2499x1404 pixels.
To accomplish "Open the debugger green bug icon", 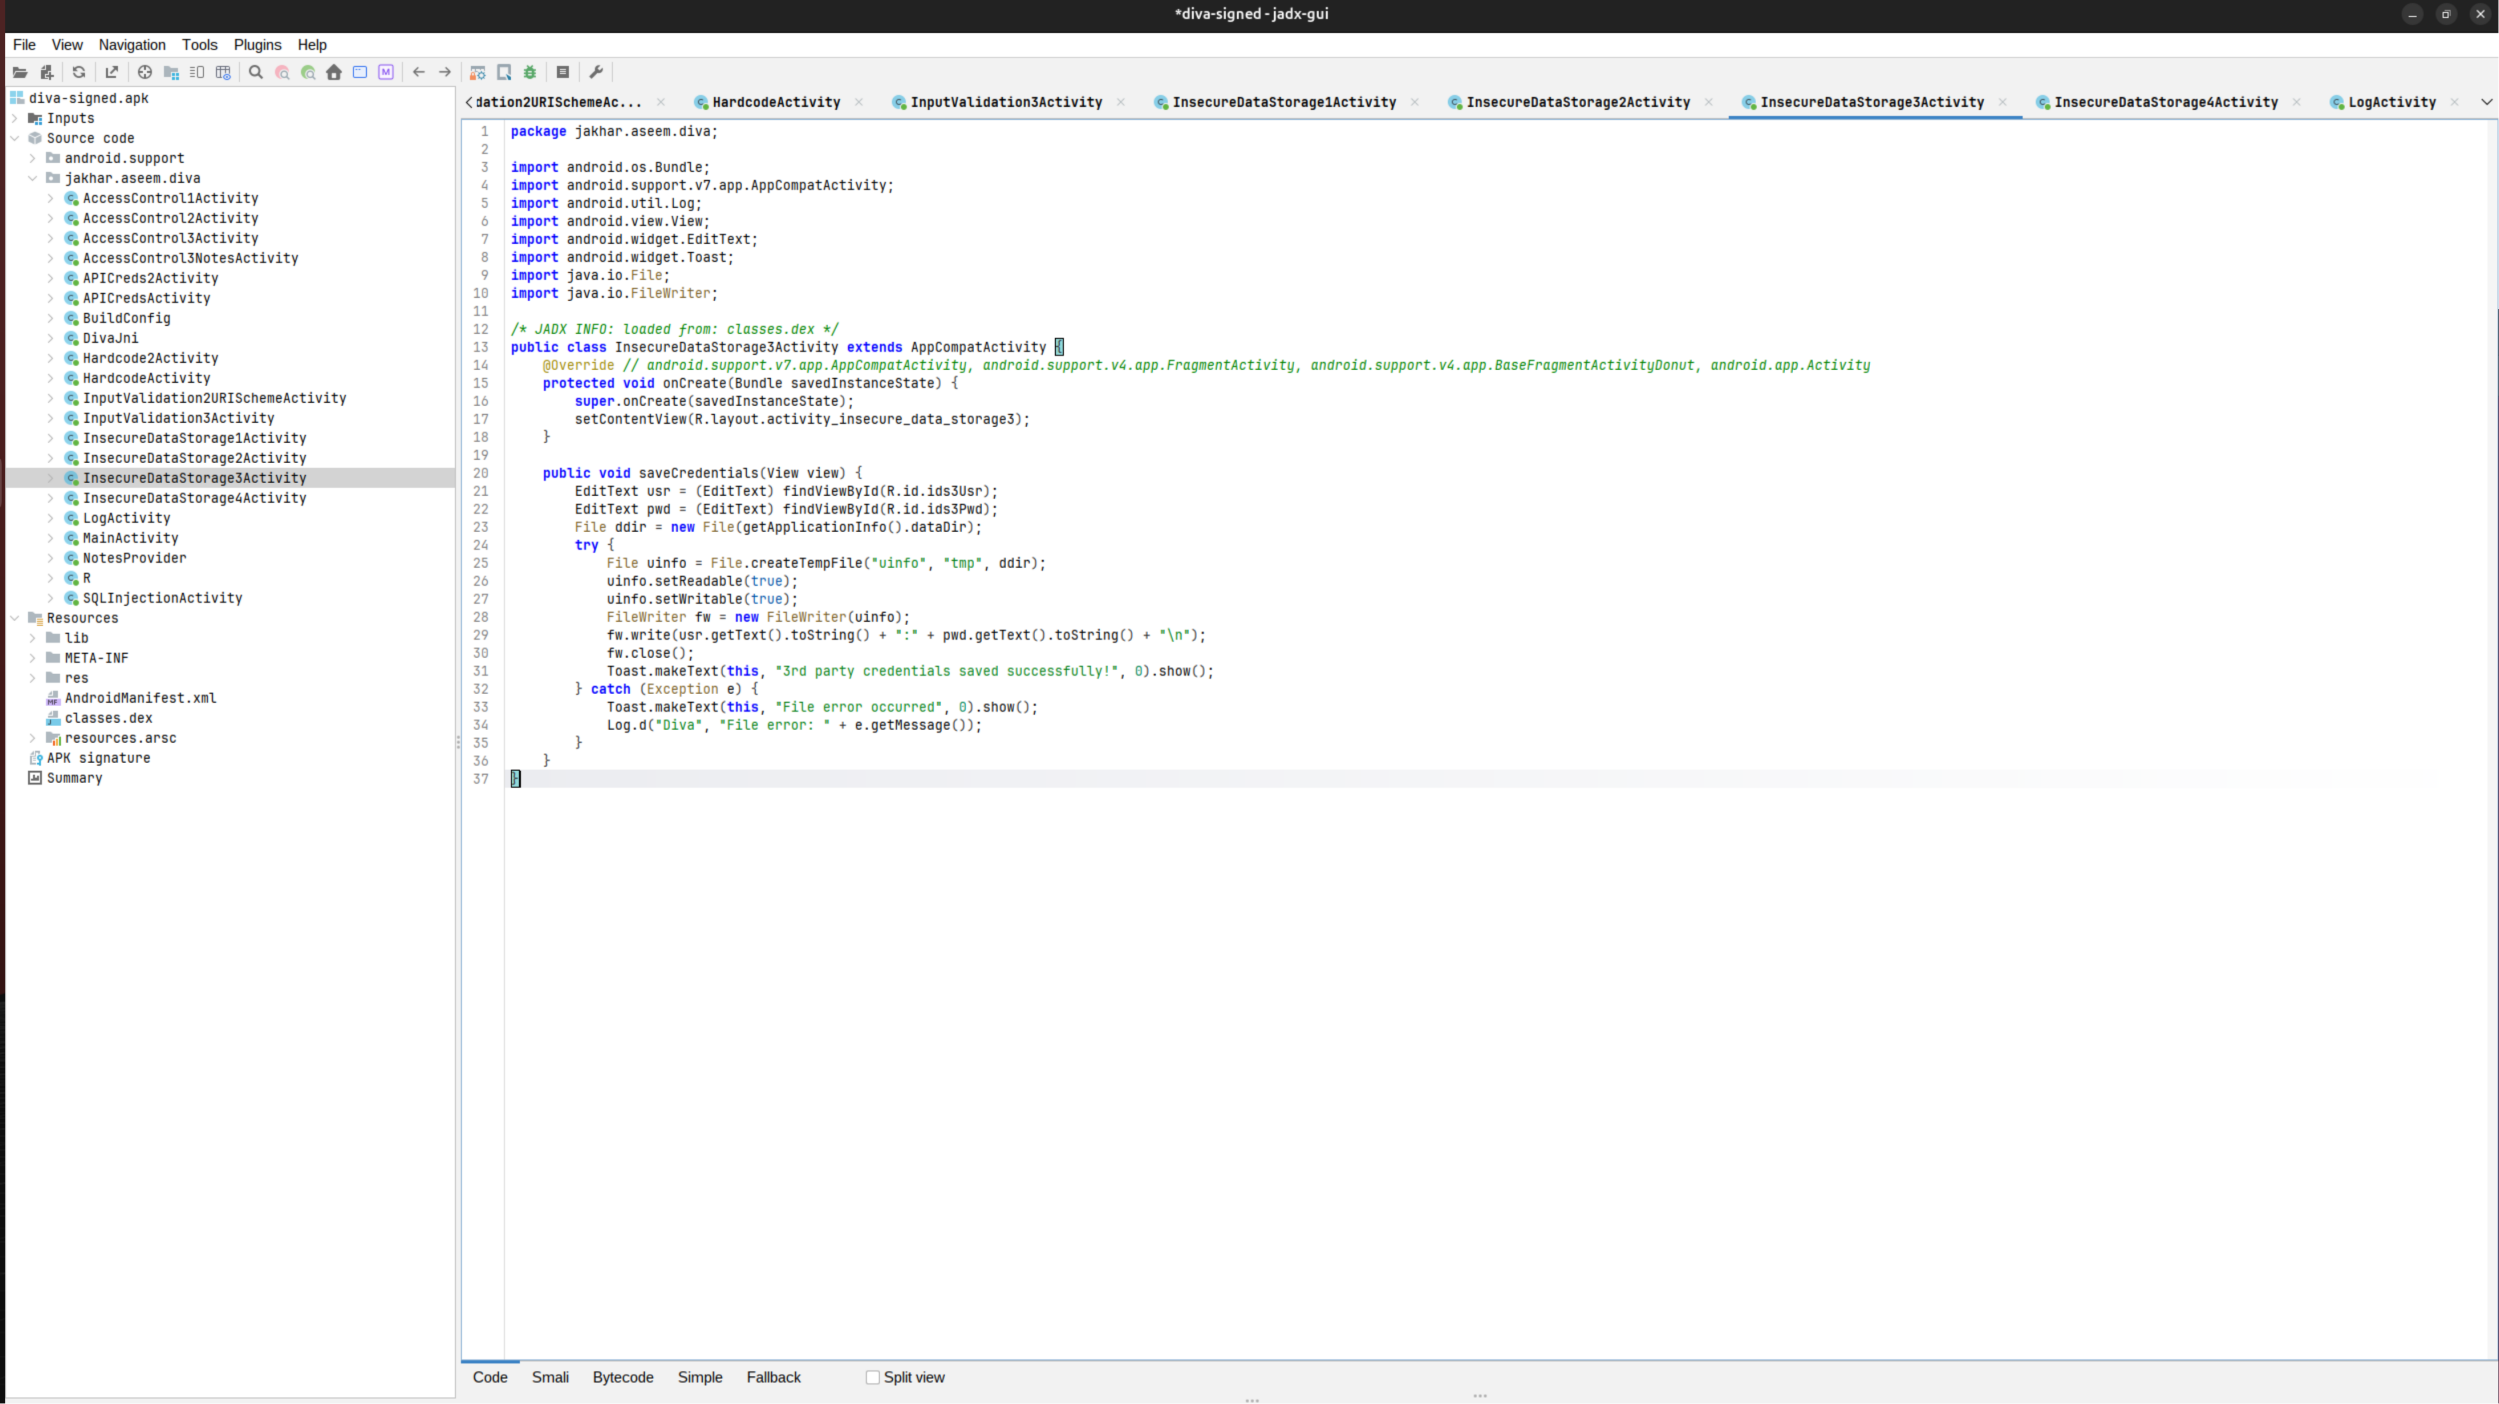I will coord(530,72).
